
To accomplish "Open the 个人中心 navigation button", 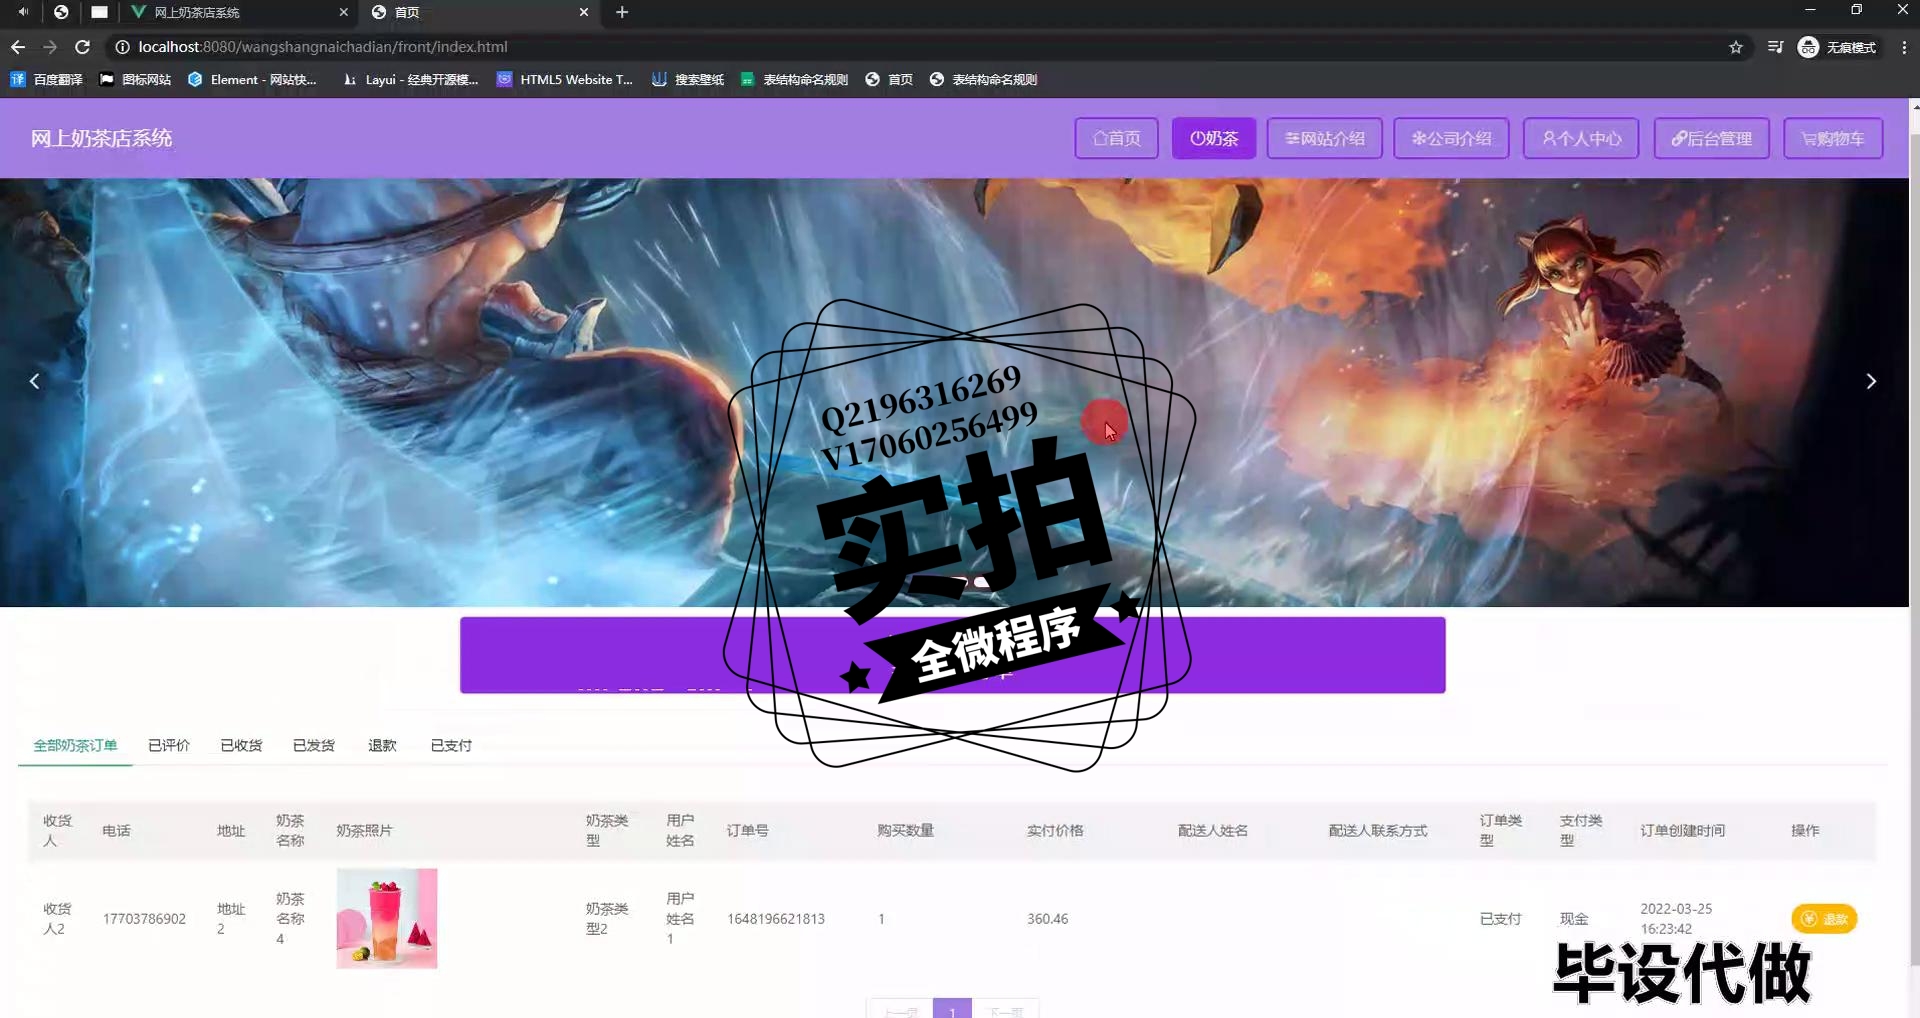I will pyautogui.click(x=1581, y=138).
